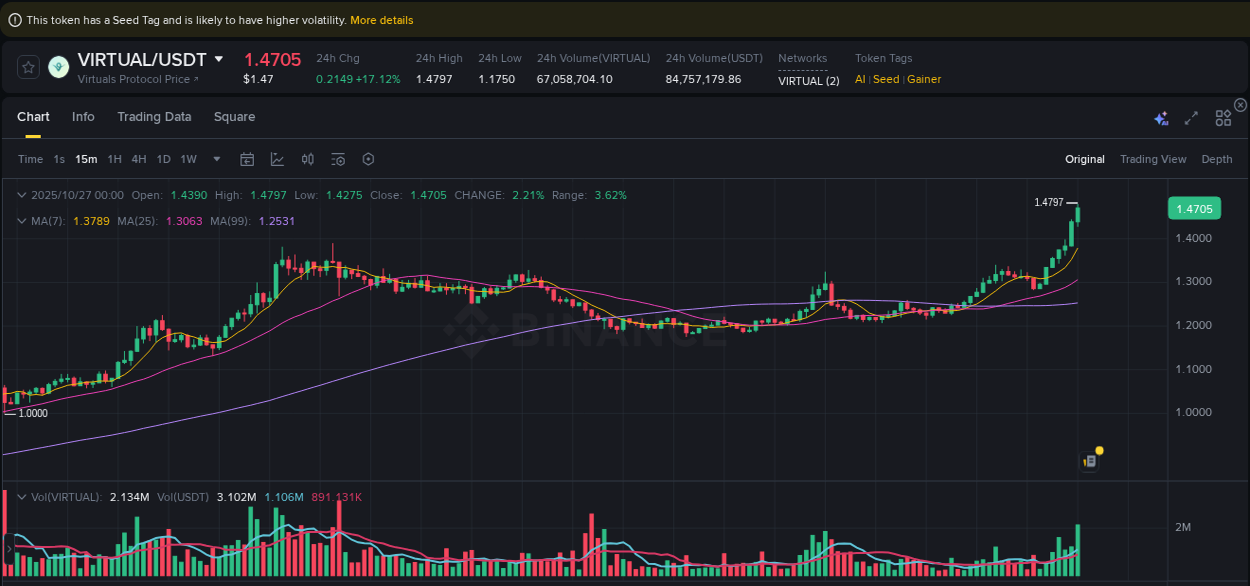This screenshot has width=1250, height=586.
Task: Open the extra timeframes dropdown arrow
Action: click(216, 159)
